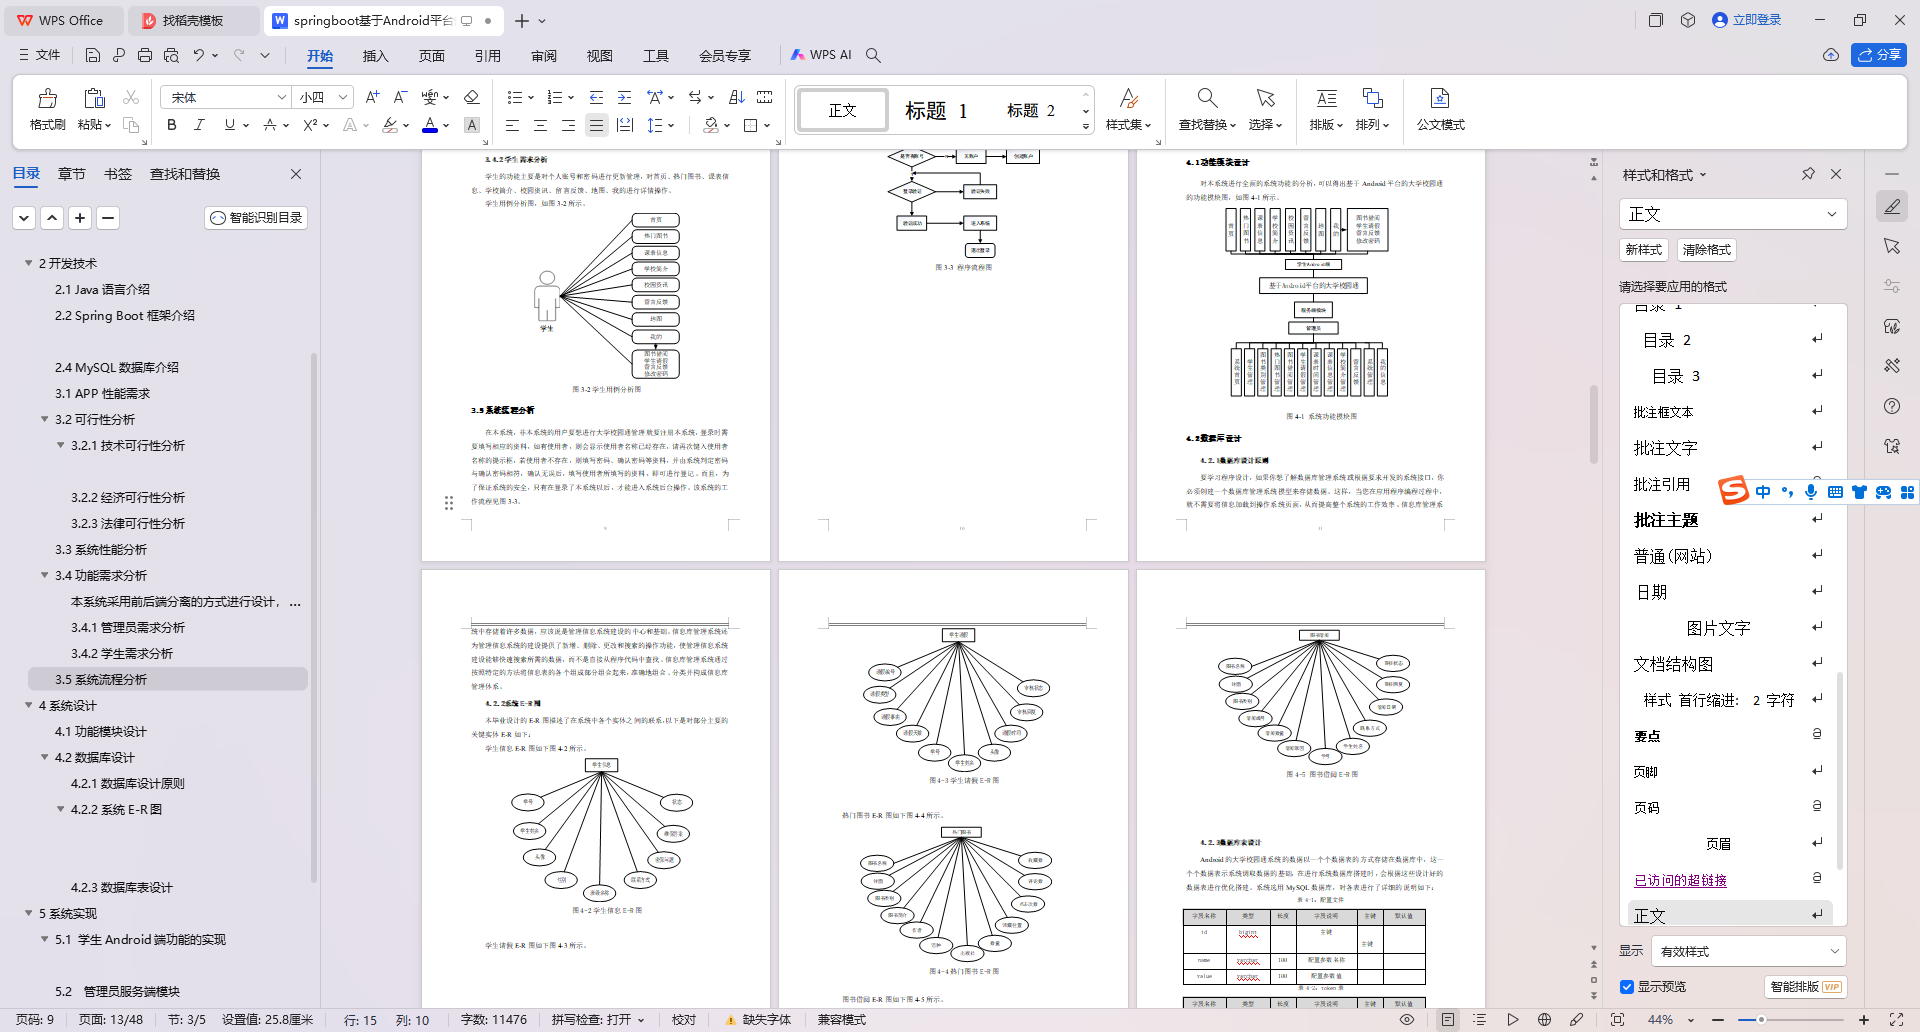Image resolution: width=1920 pixels, height=1032 pixels.
Task: Click the Select arrow tool icon
Action: point(1265,98)
